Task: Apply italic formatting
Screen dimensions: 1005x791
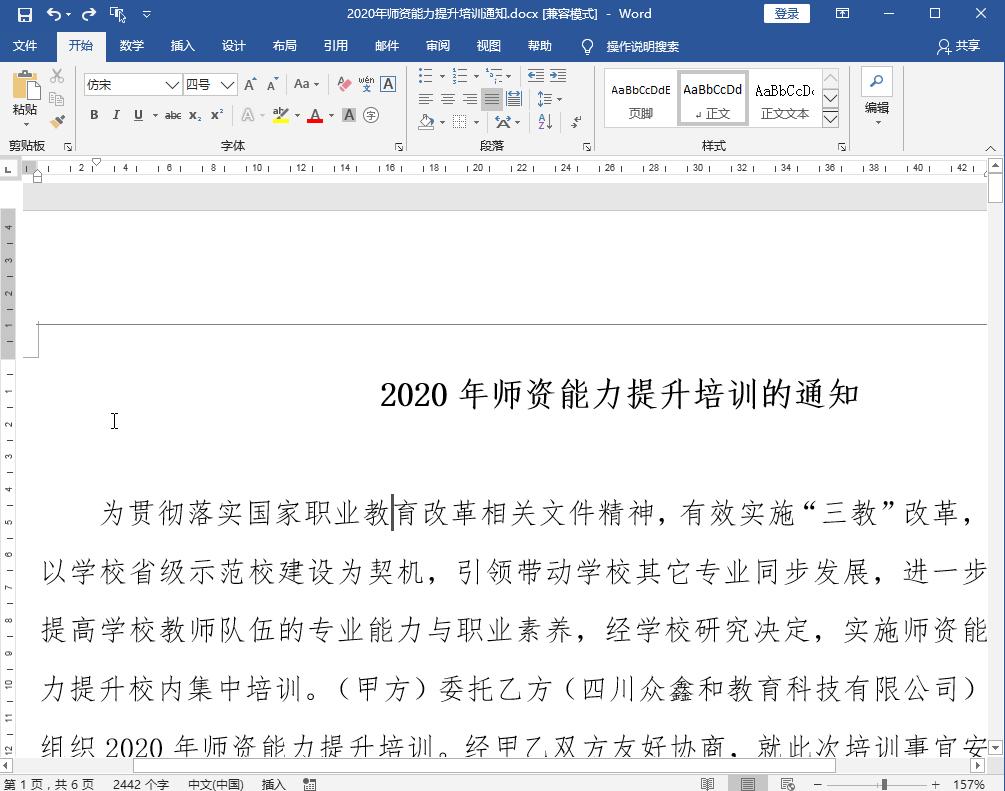Action: [116, 115]
